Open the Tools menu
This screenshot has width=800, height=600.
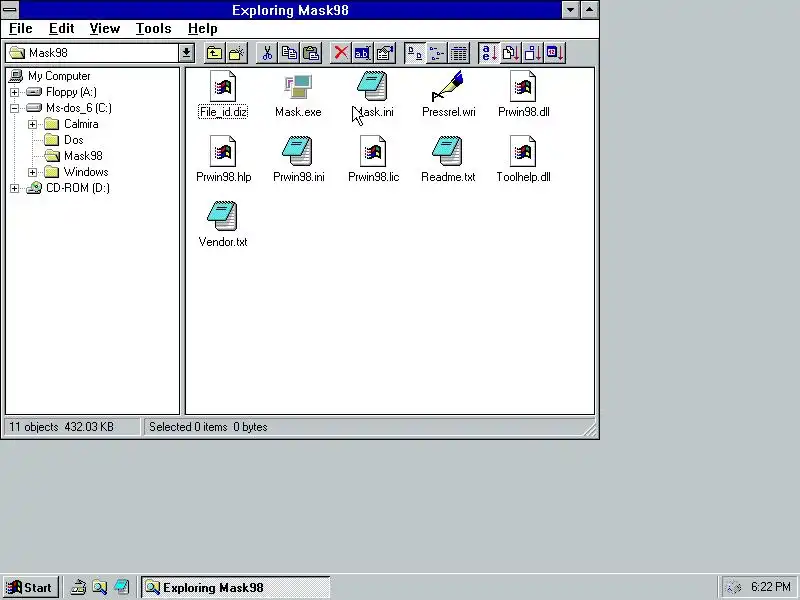(x=153, y=29)
